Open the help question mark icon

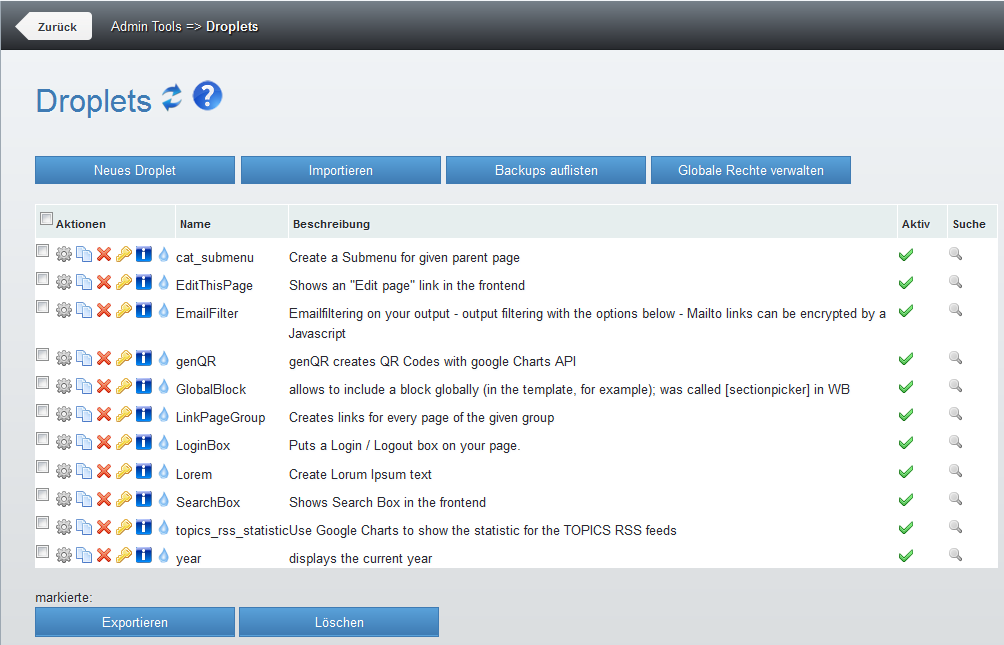207,97
